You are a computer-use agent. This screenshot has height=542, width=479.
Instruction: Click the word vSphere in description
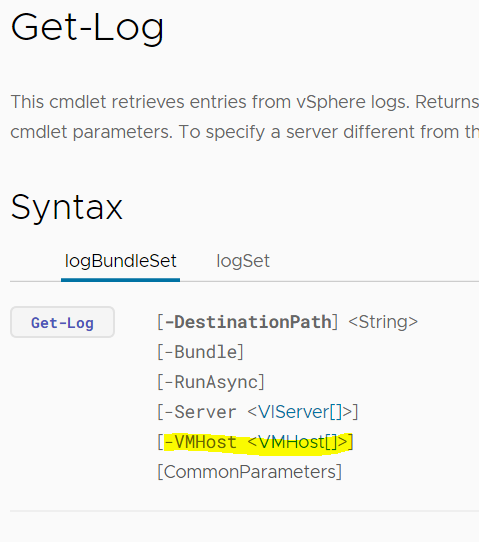coord(331,102)
